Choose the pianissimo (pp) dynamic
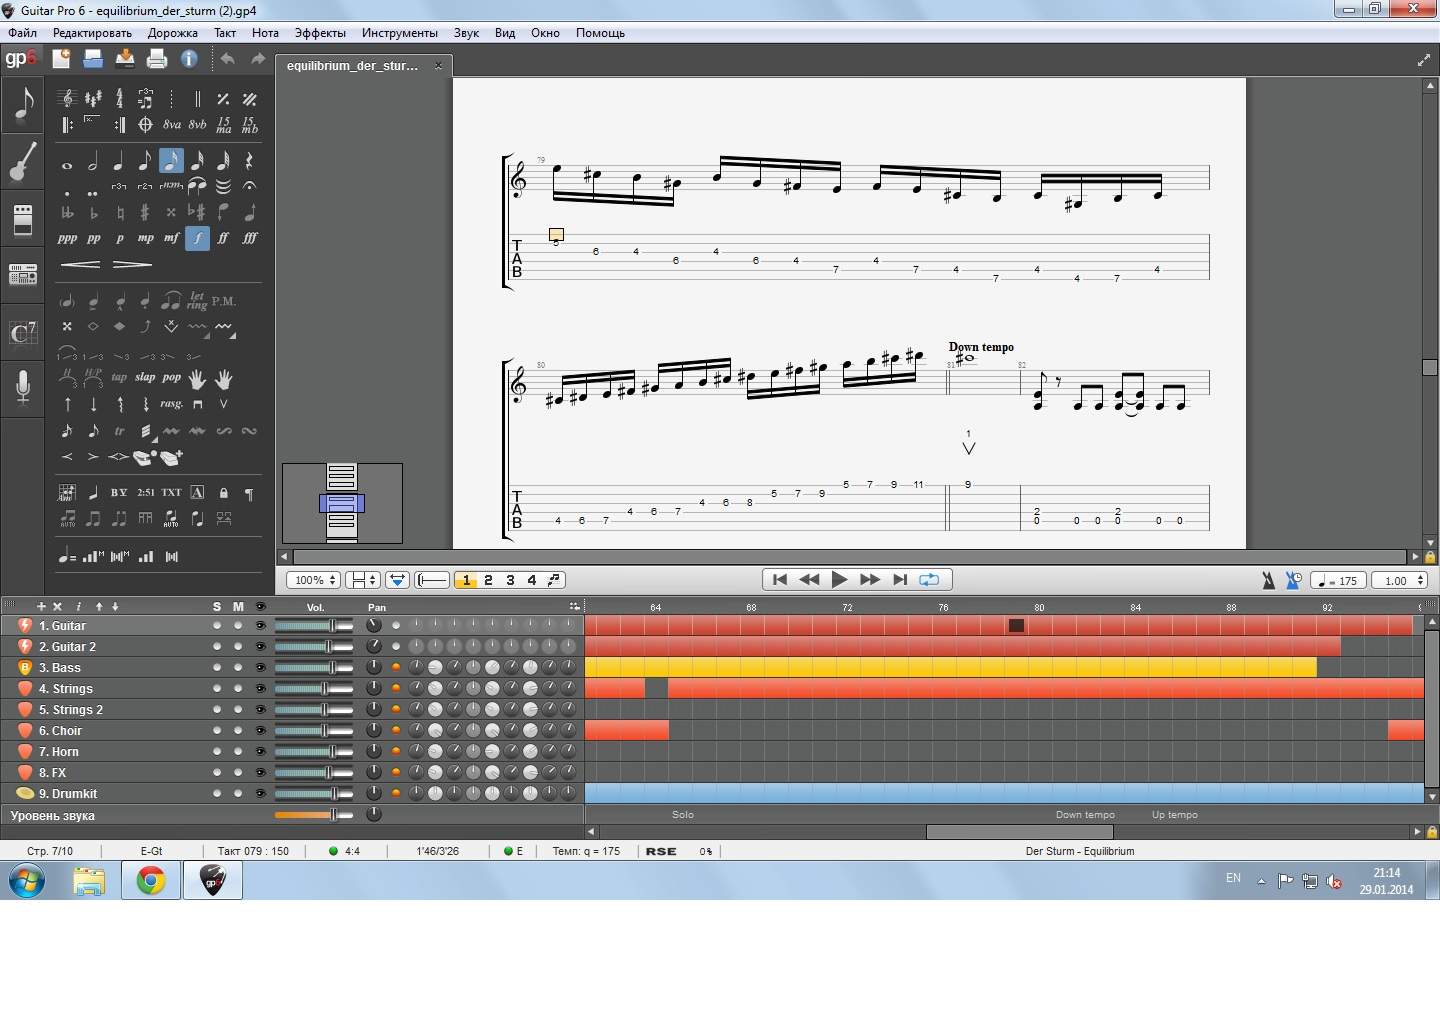Viewport: 1440px width, 1034px height. coord(93,238)
